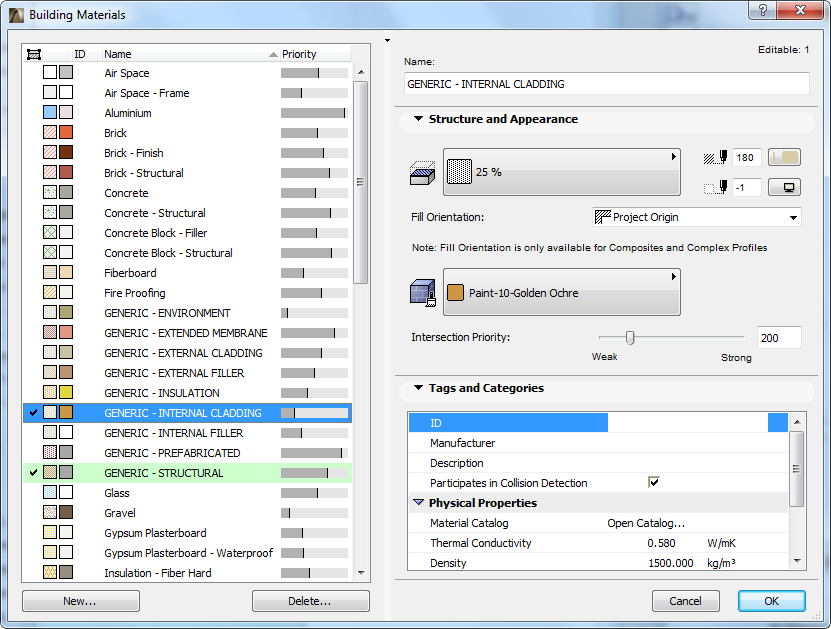Click the background pen number field -1
This screenshot has height=629, width=831.
(746, 187)
